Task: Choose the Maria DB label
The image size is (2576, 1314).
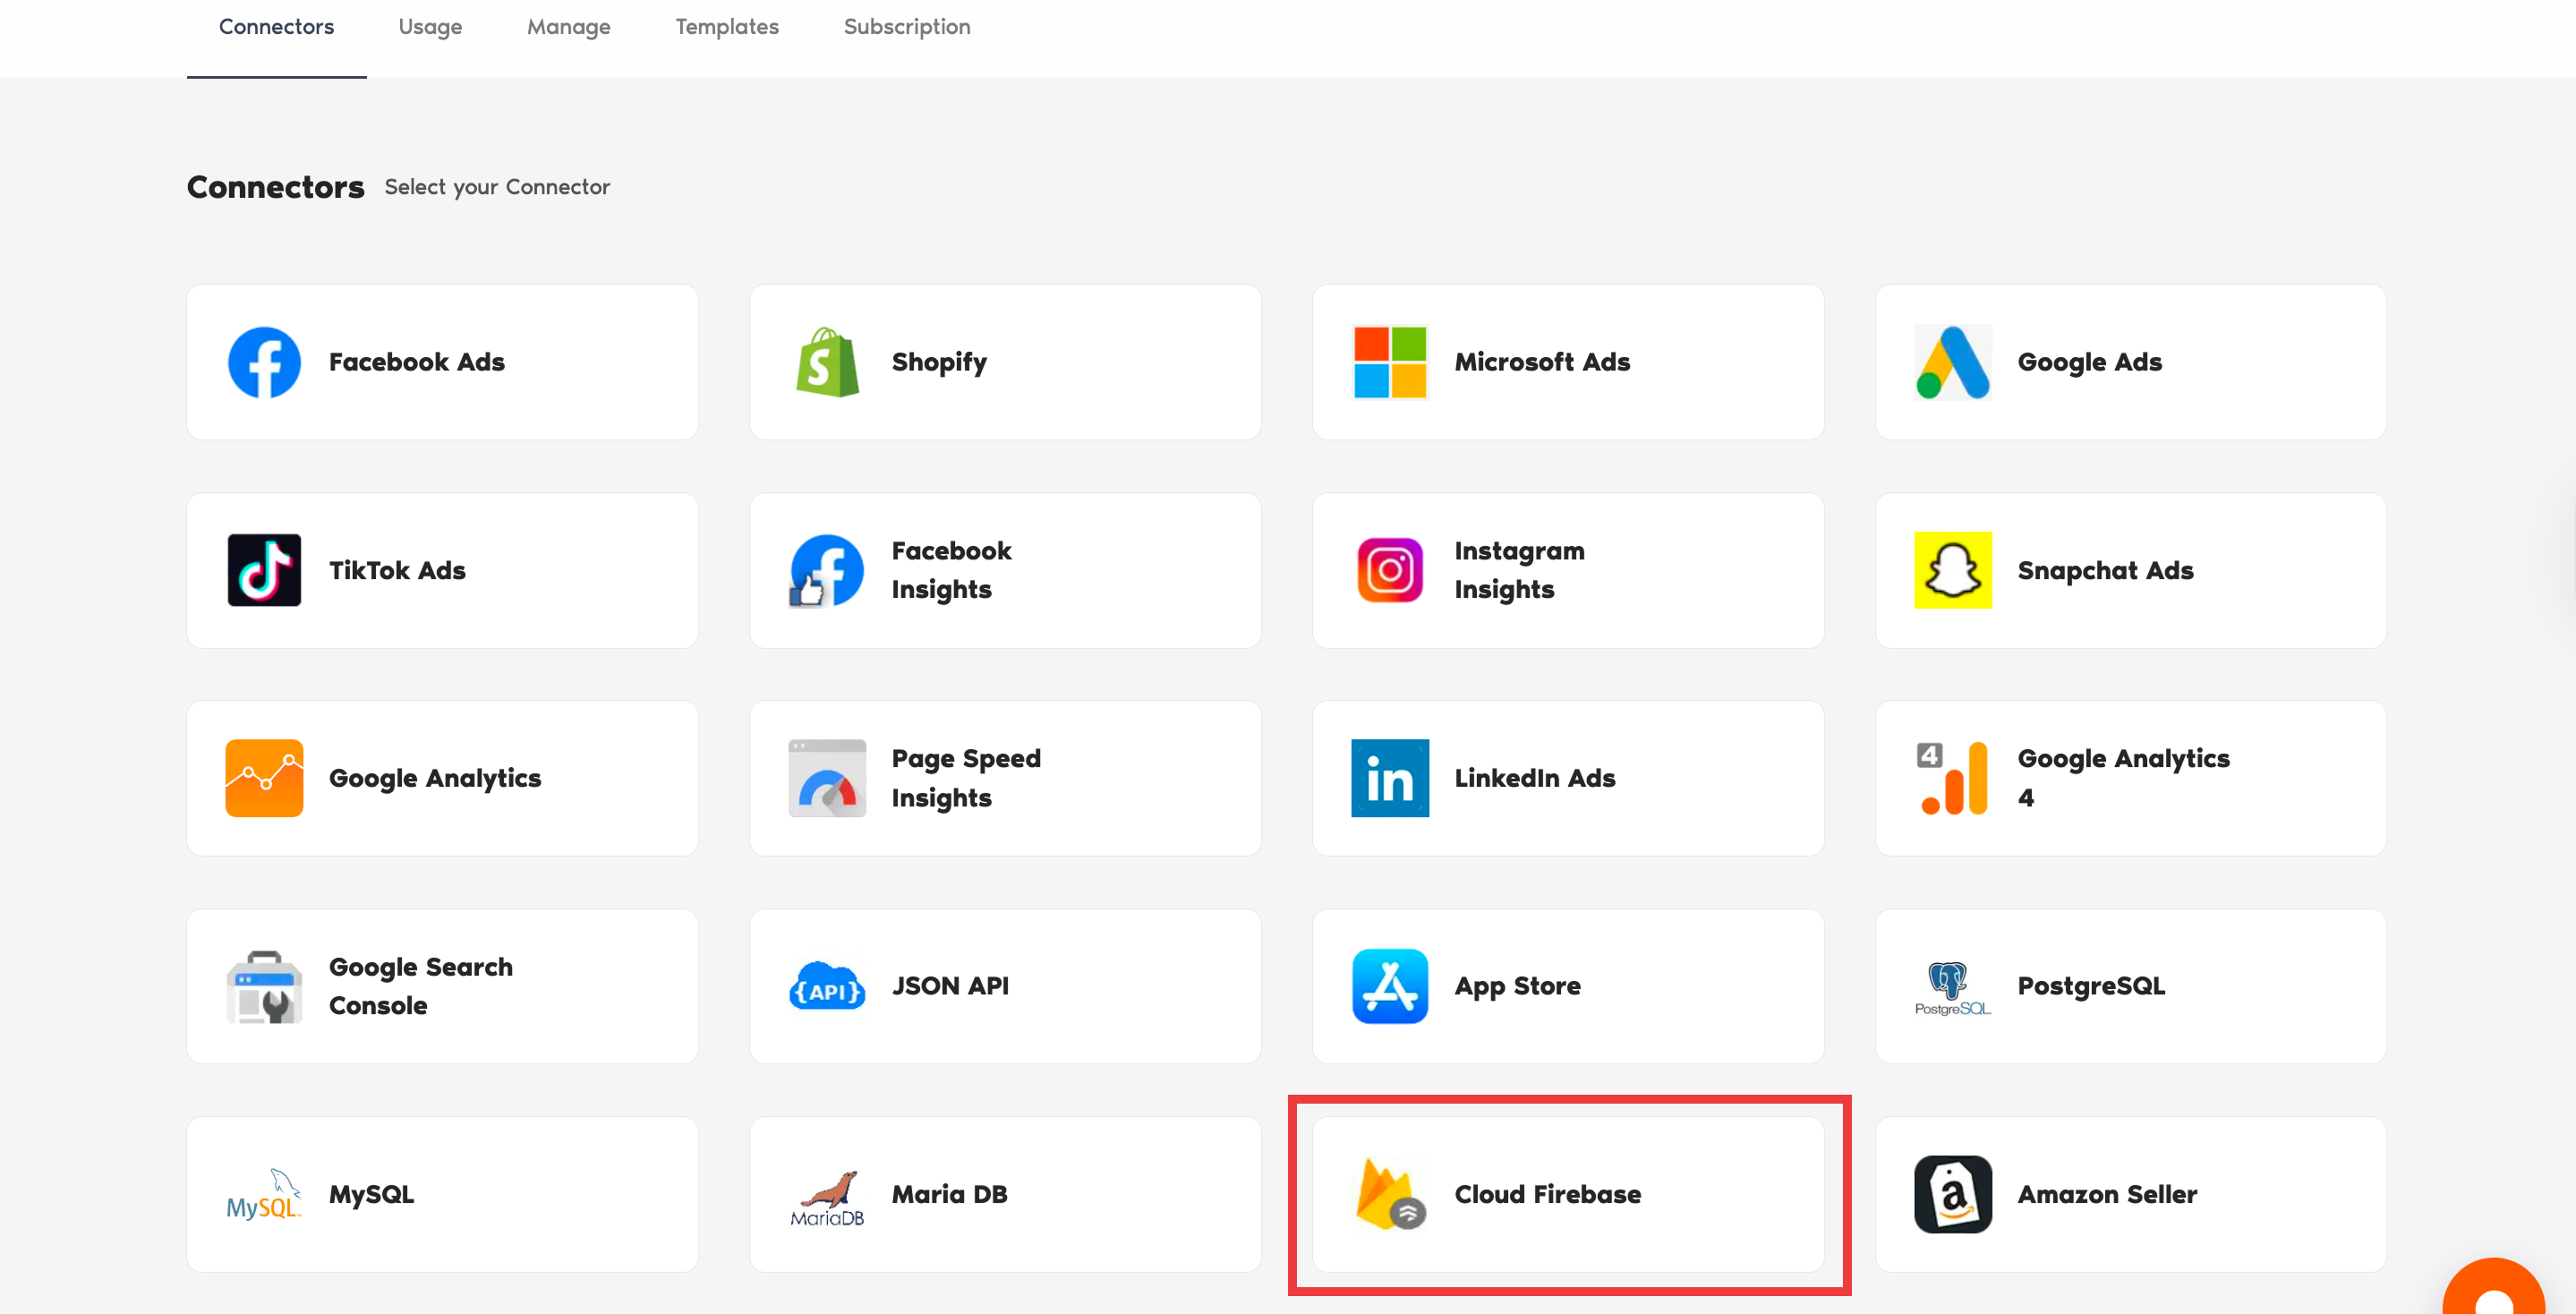Action: tap(949, 1194)
